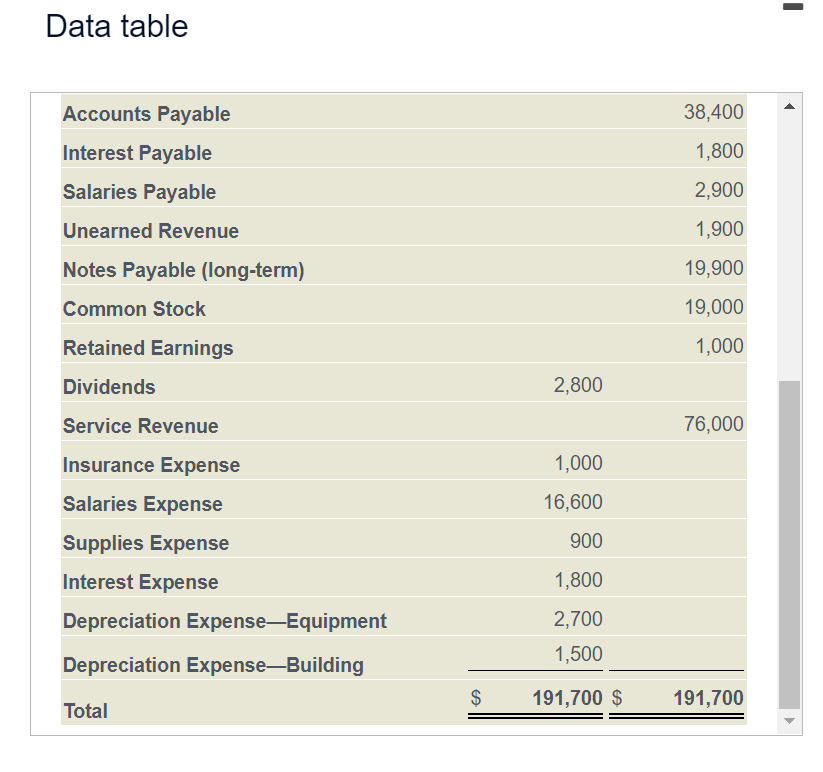Select the Accounts Payable row label
This screenshot has height=772, width=823.
point(146,114)
